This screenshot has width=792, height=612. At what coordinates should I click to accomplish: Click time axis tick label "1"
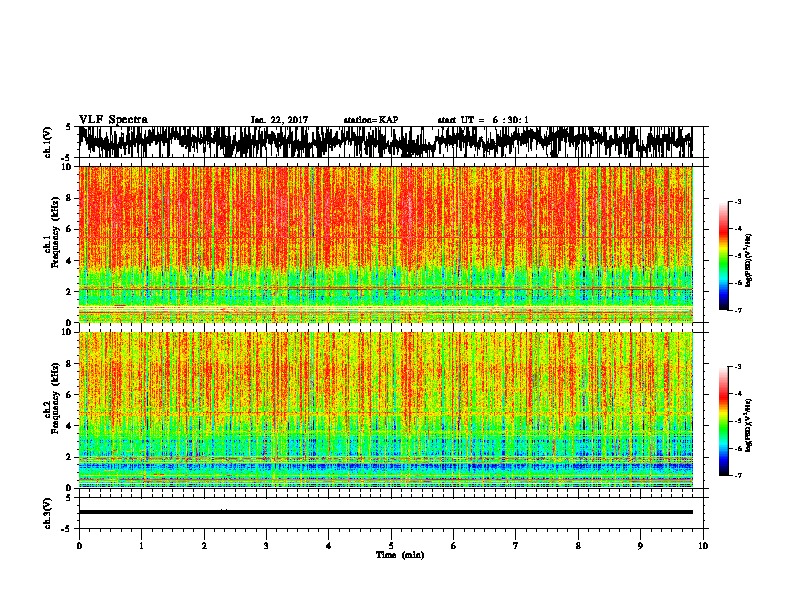141,546
